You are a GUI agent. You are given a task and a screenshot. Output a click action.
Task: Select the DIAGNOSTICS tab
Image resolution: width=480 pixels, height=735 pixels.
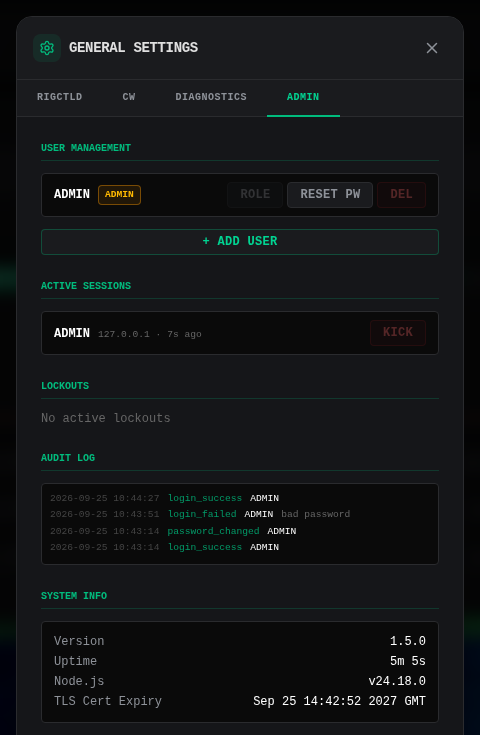pyautogui.click(x=211, y=97)
